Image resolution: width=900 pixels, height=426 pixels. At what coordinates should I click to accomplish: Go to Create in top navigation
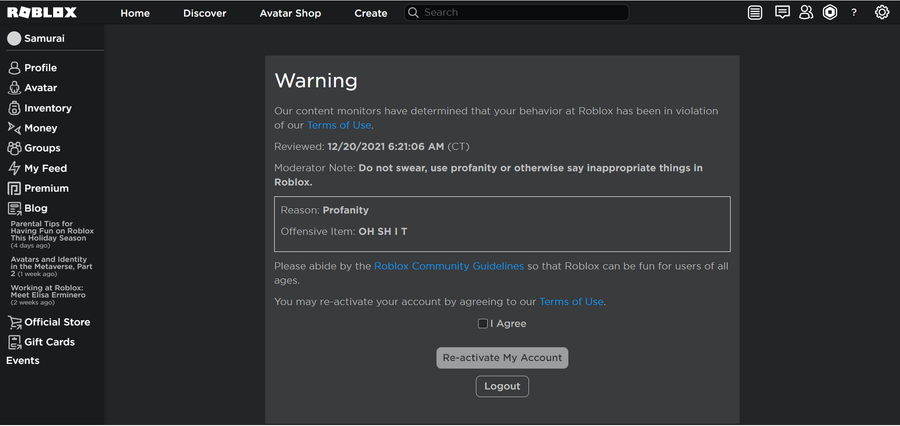pos(371,13)
